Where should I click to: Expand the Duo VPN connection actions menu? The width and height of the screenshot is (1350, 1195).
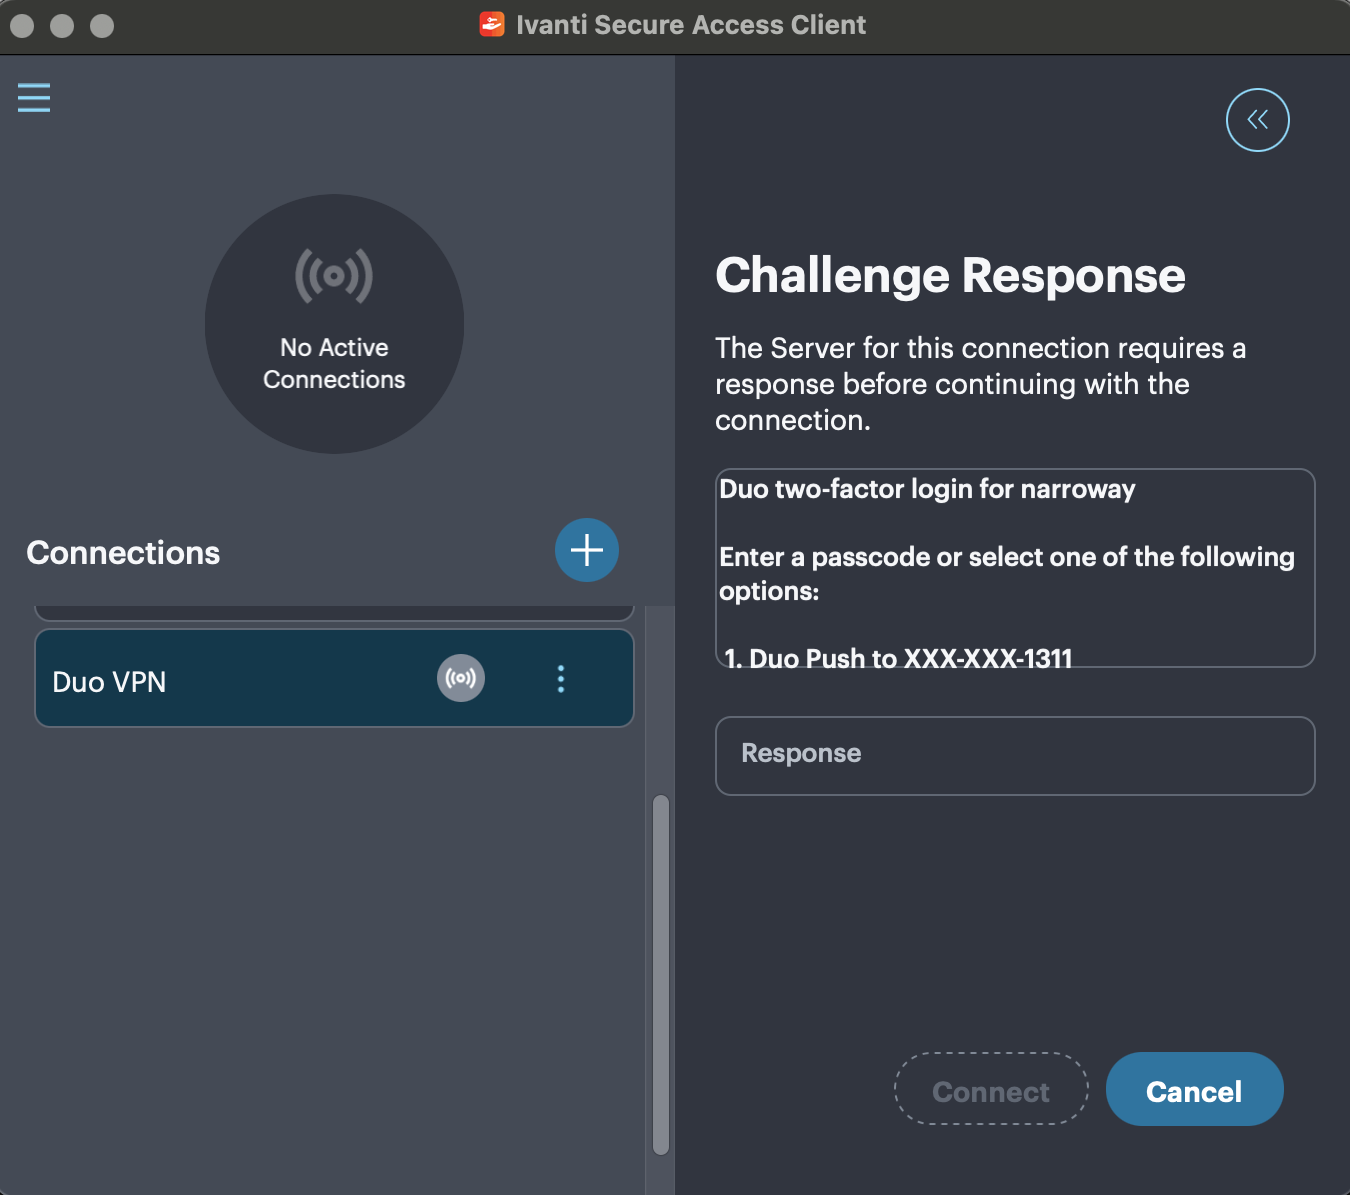click(x=561, y=678)
